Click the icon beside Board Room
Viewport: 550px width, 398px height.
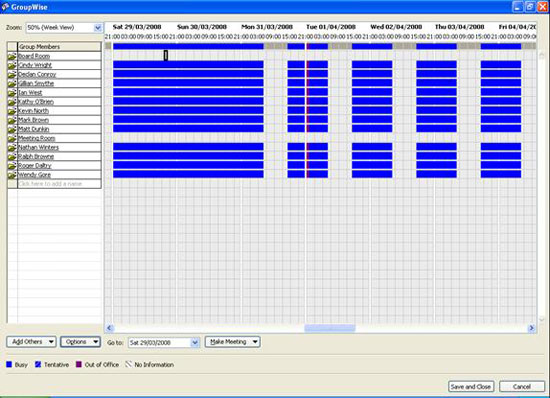(12, 56)
